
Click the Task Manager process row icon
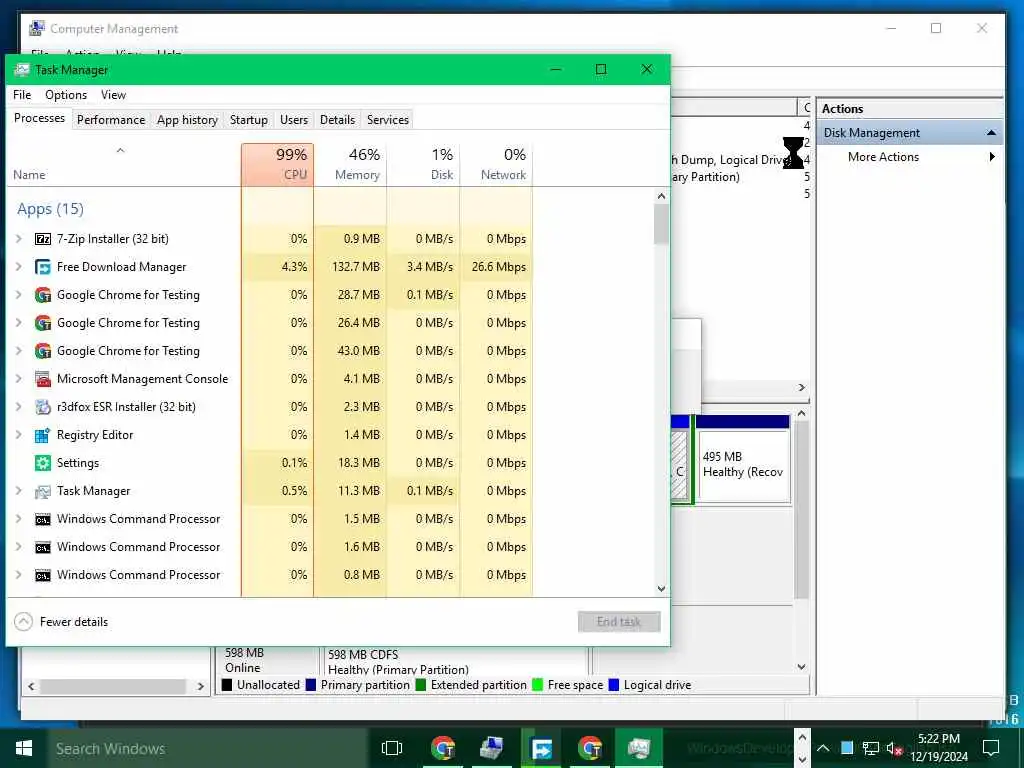(x=43, y=491)
